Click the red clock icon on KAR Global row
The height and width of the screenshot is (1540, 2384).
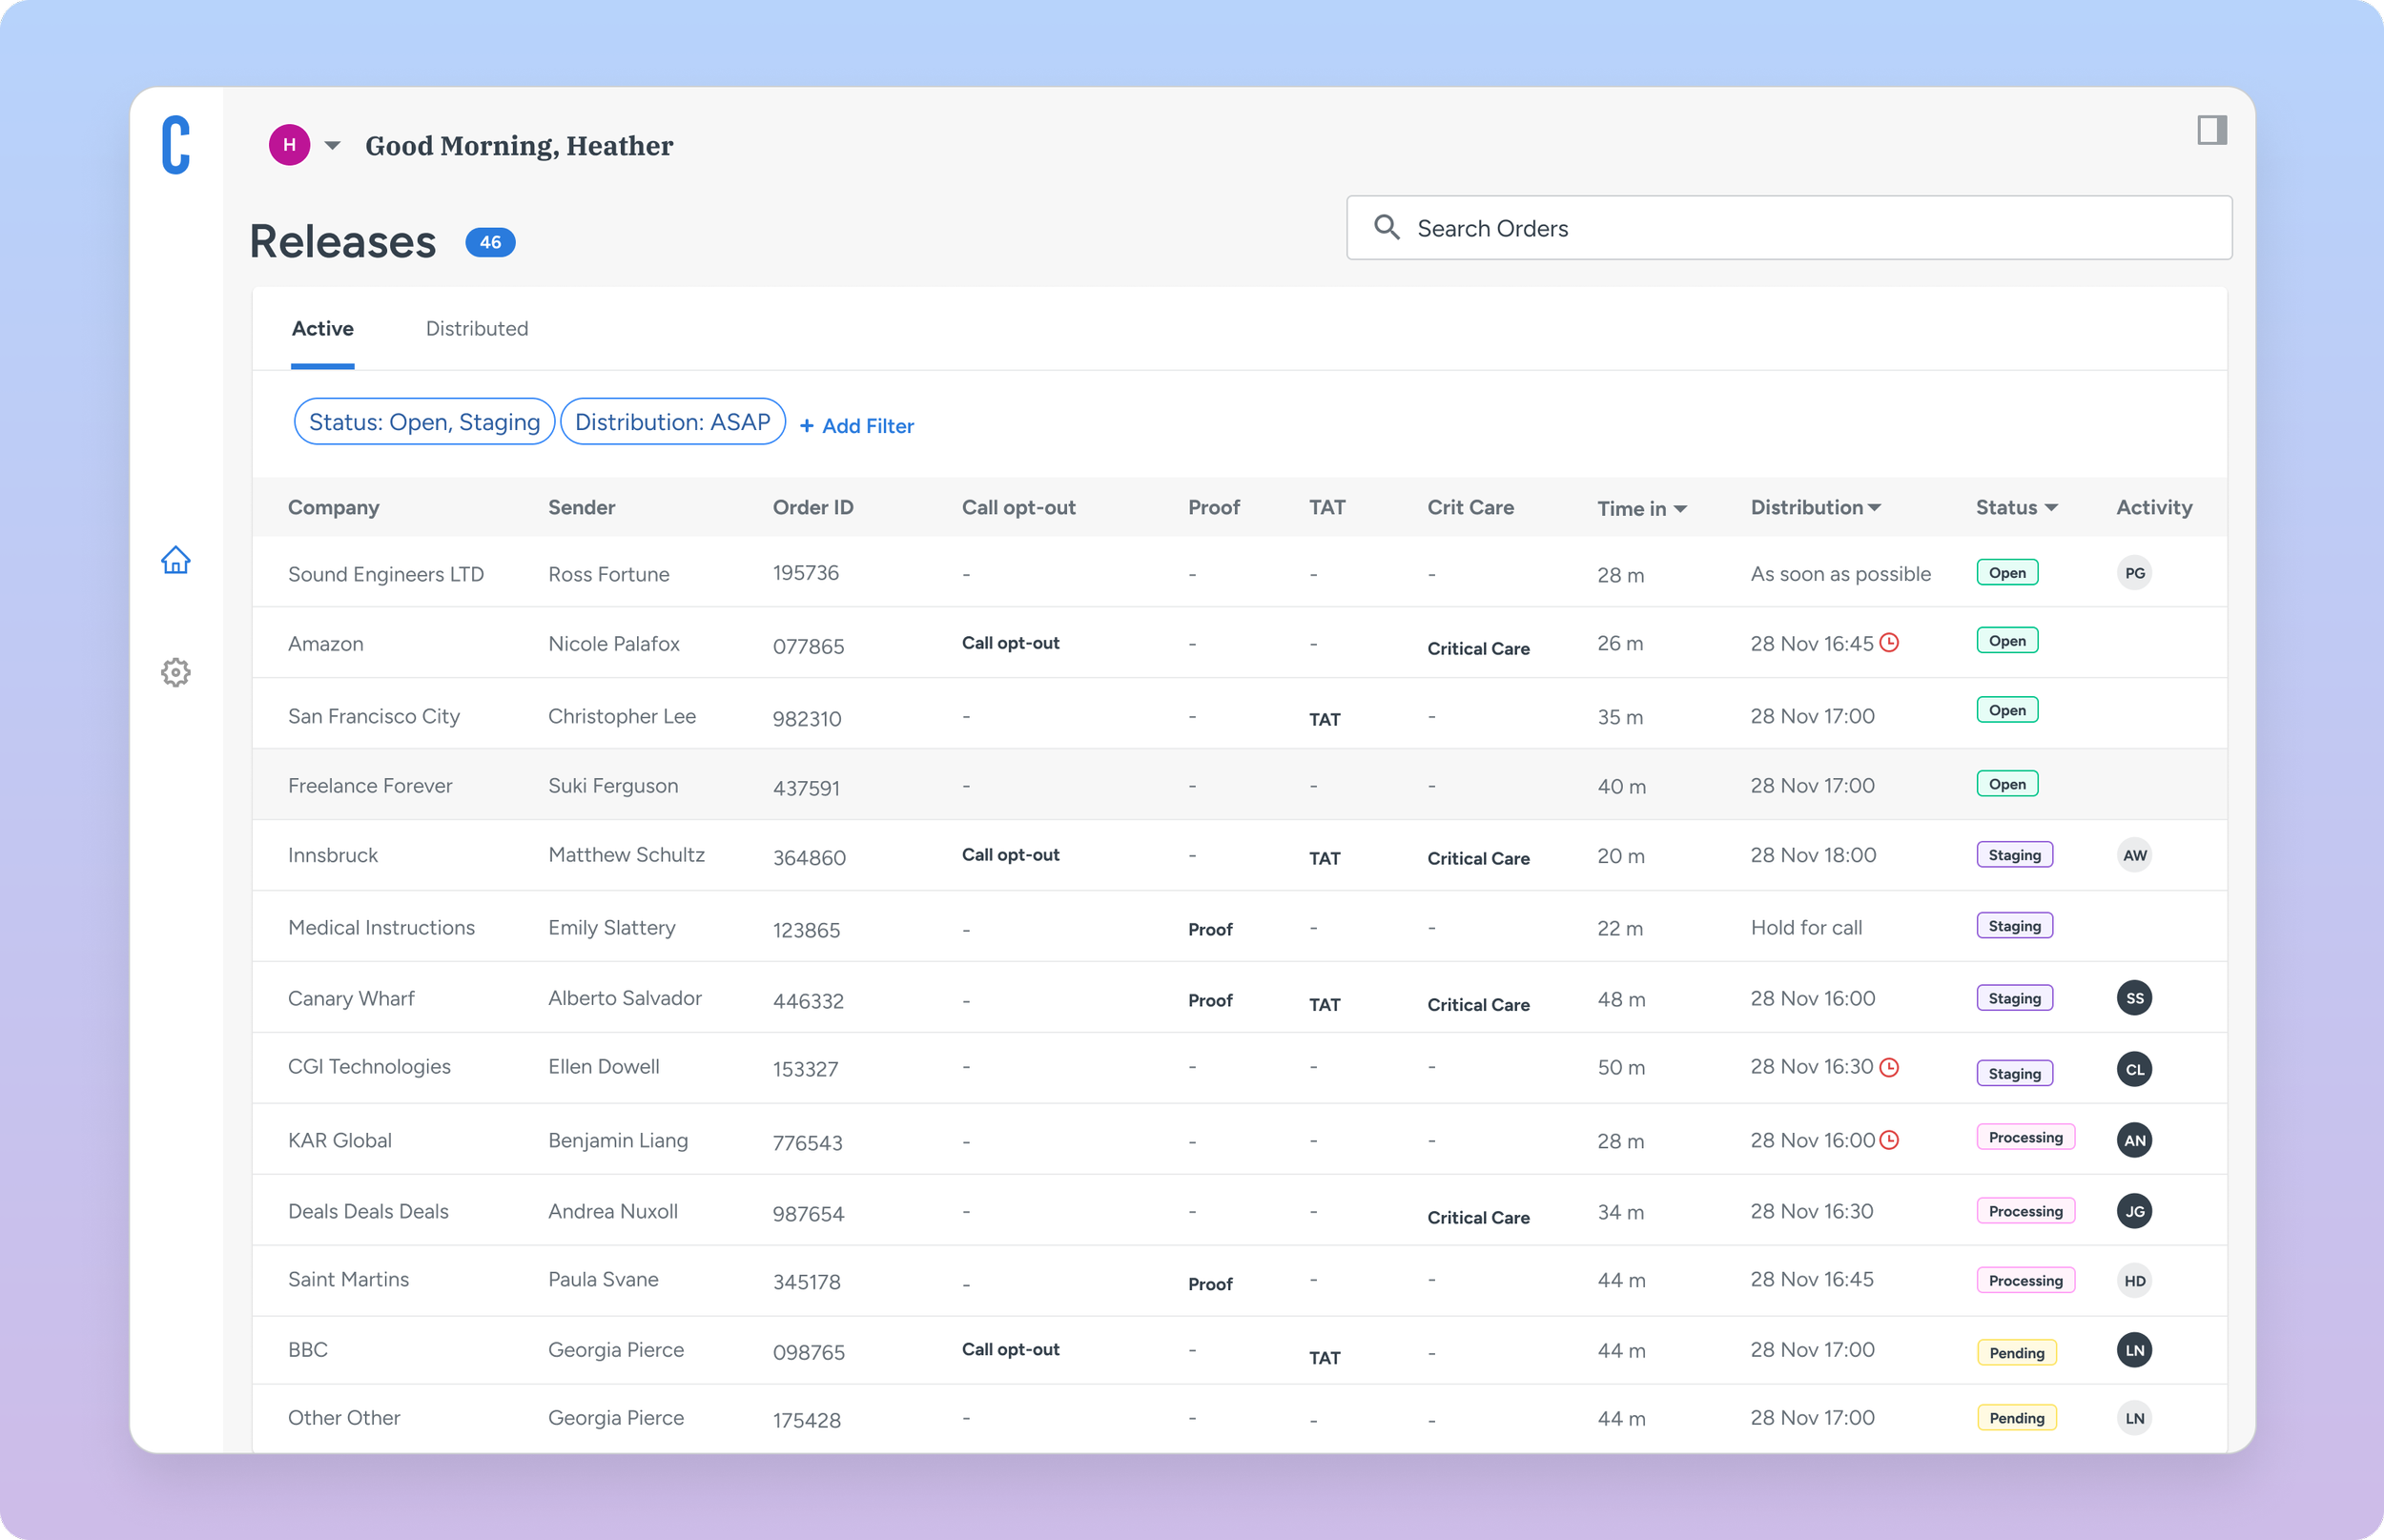point(1889,1140)
